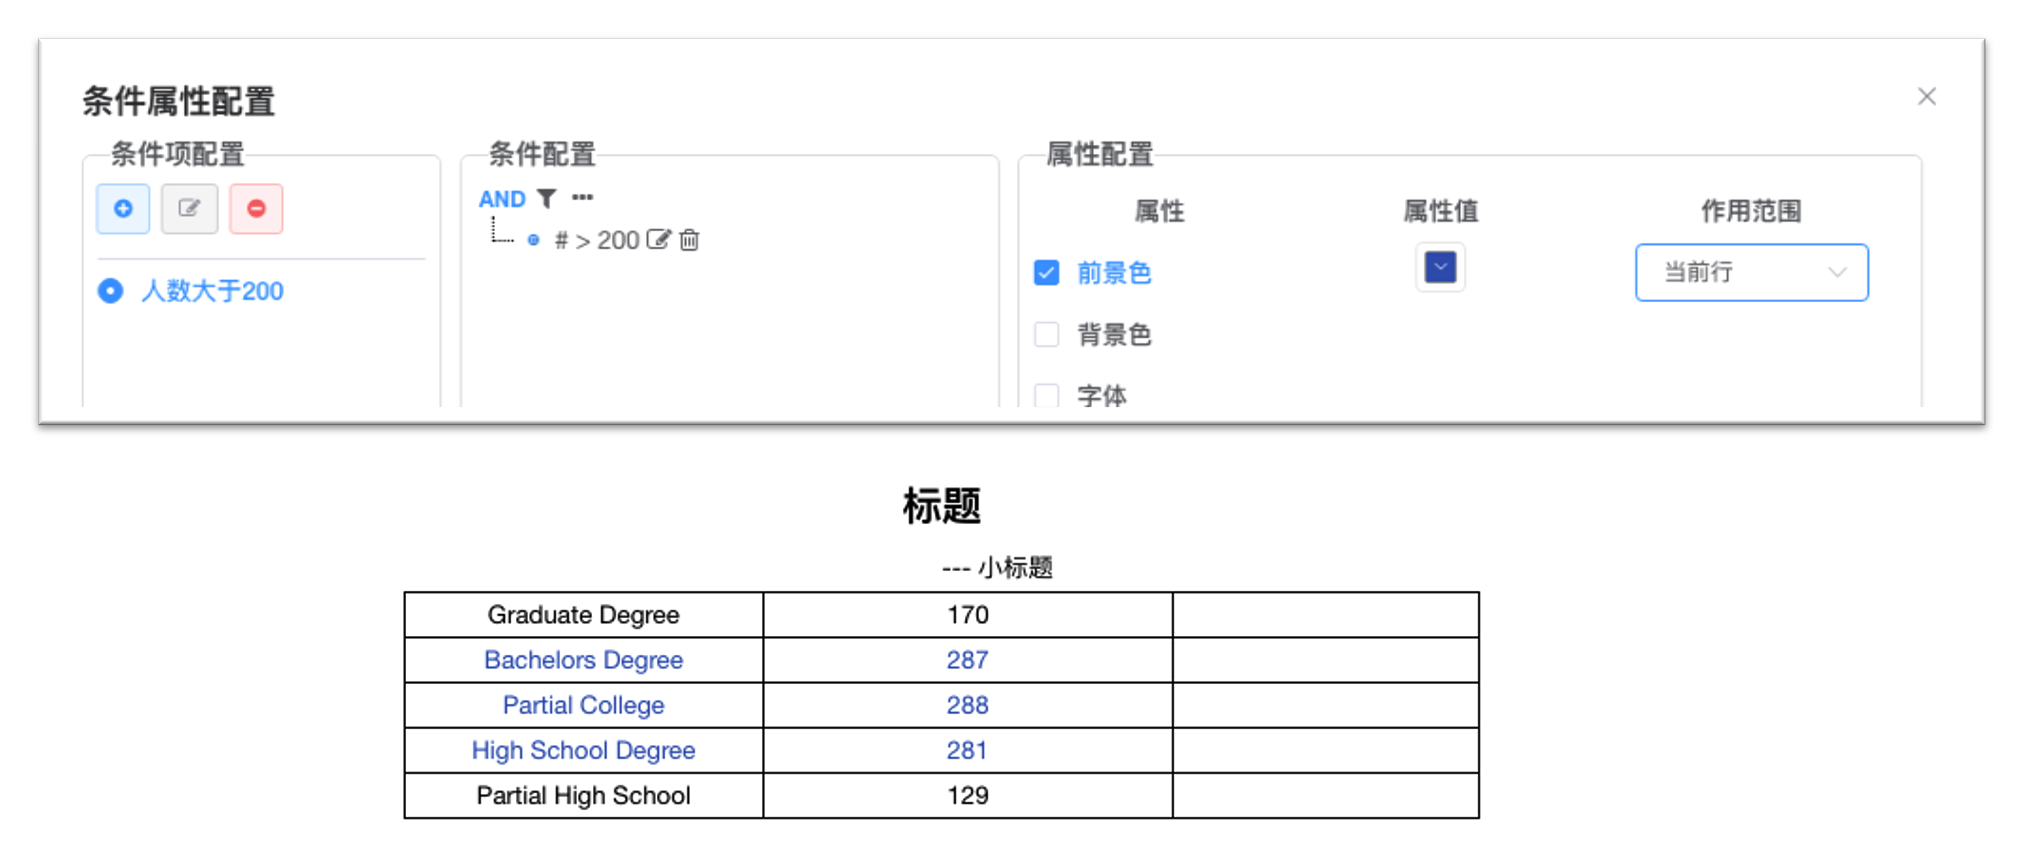Edit the # > 200 condition

[x=658, y=239]
